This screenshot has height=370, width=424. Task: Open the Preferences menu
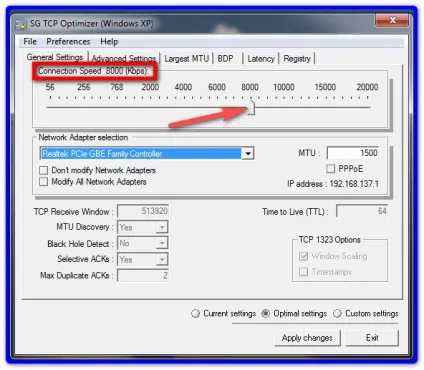click(68, 42)
